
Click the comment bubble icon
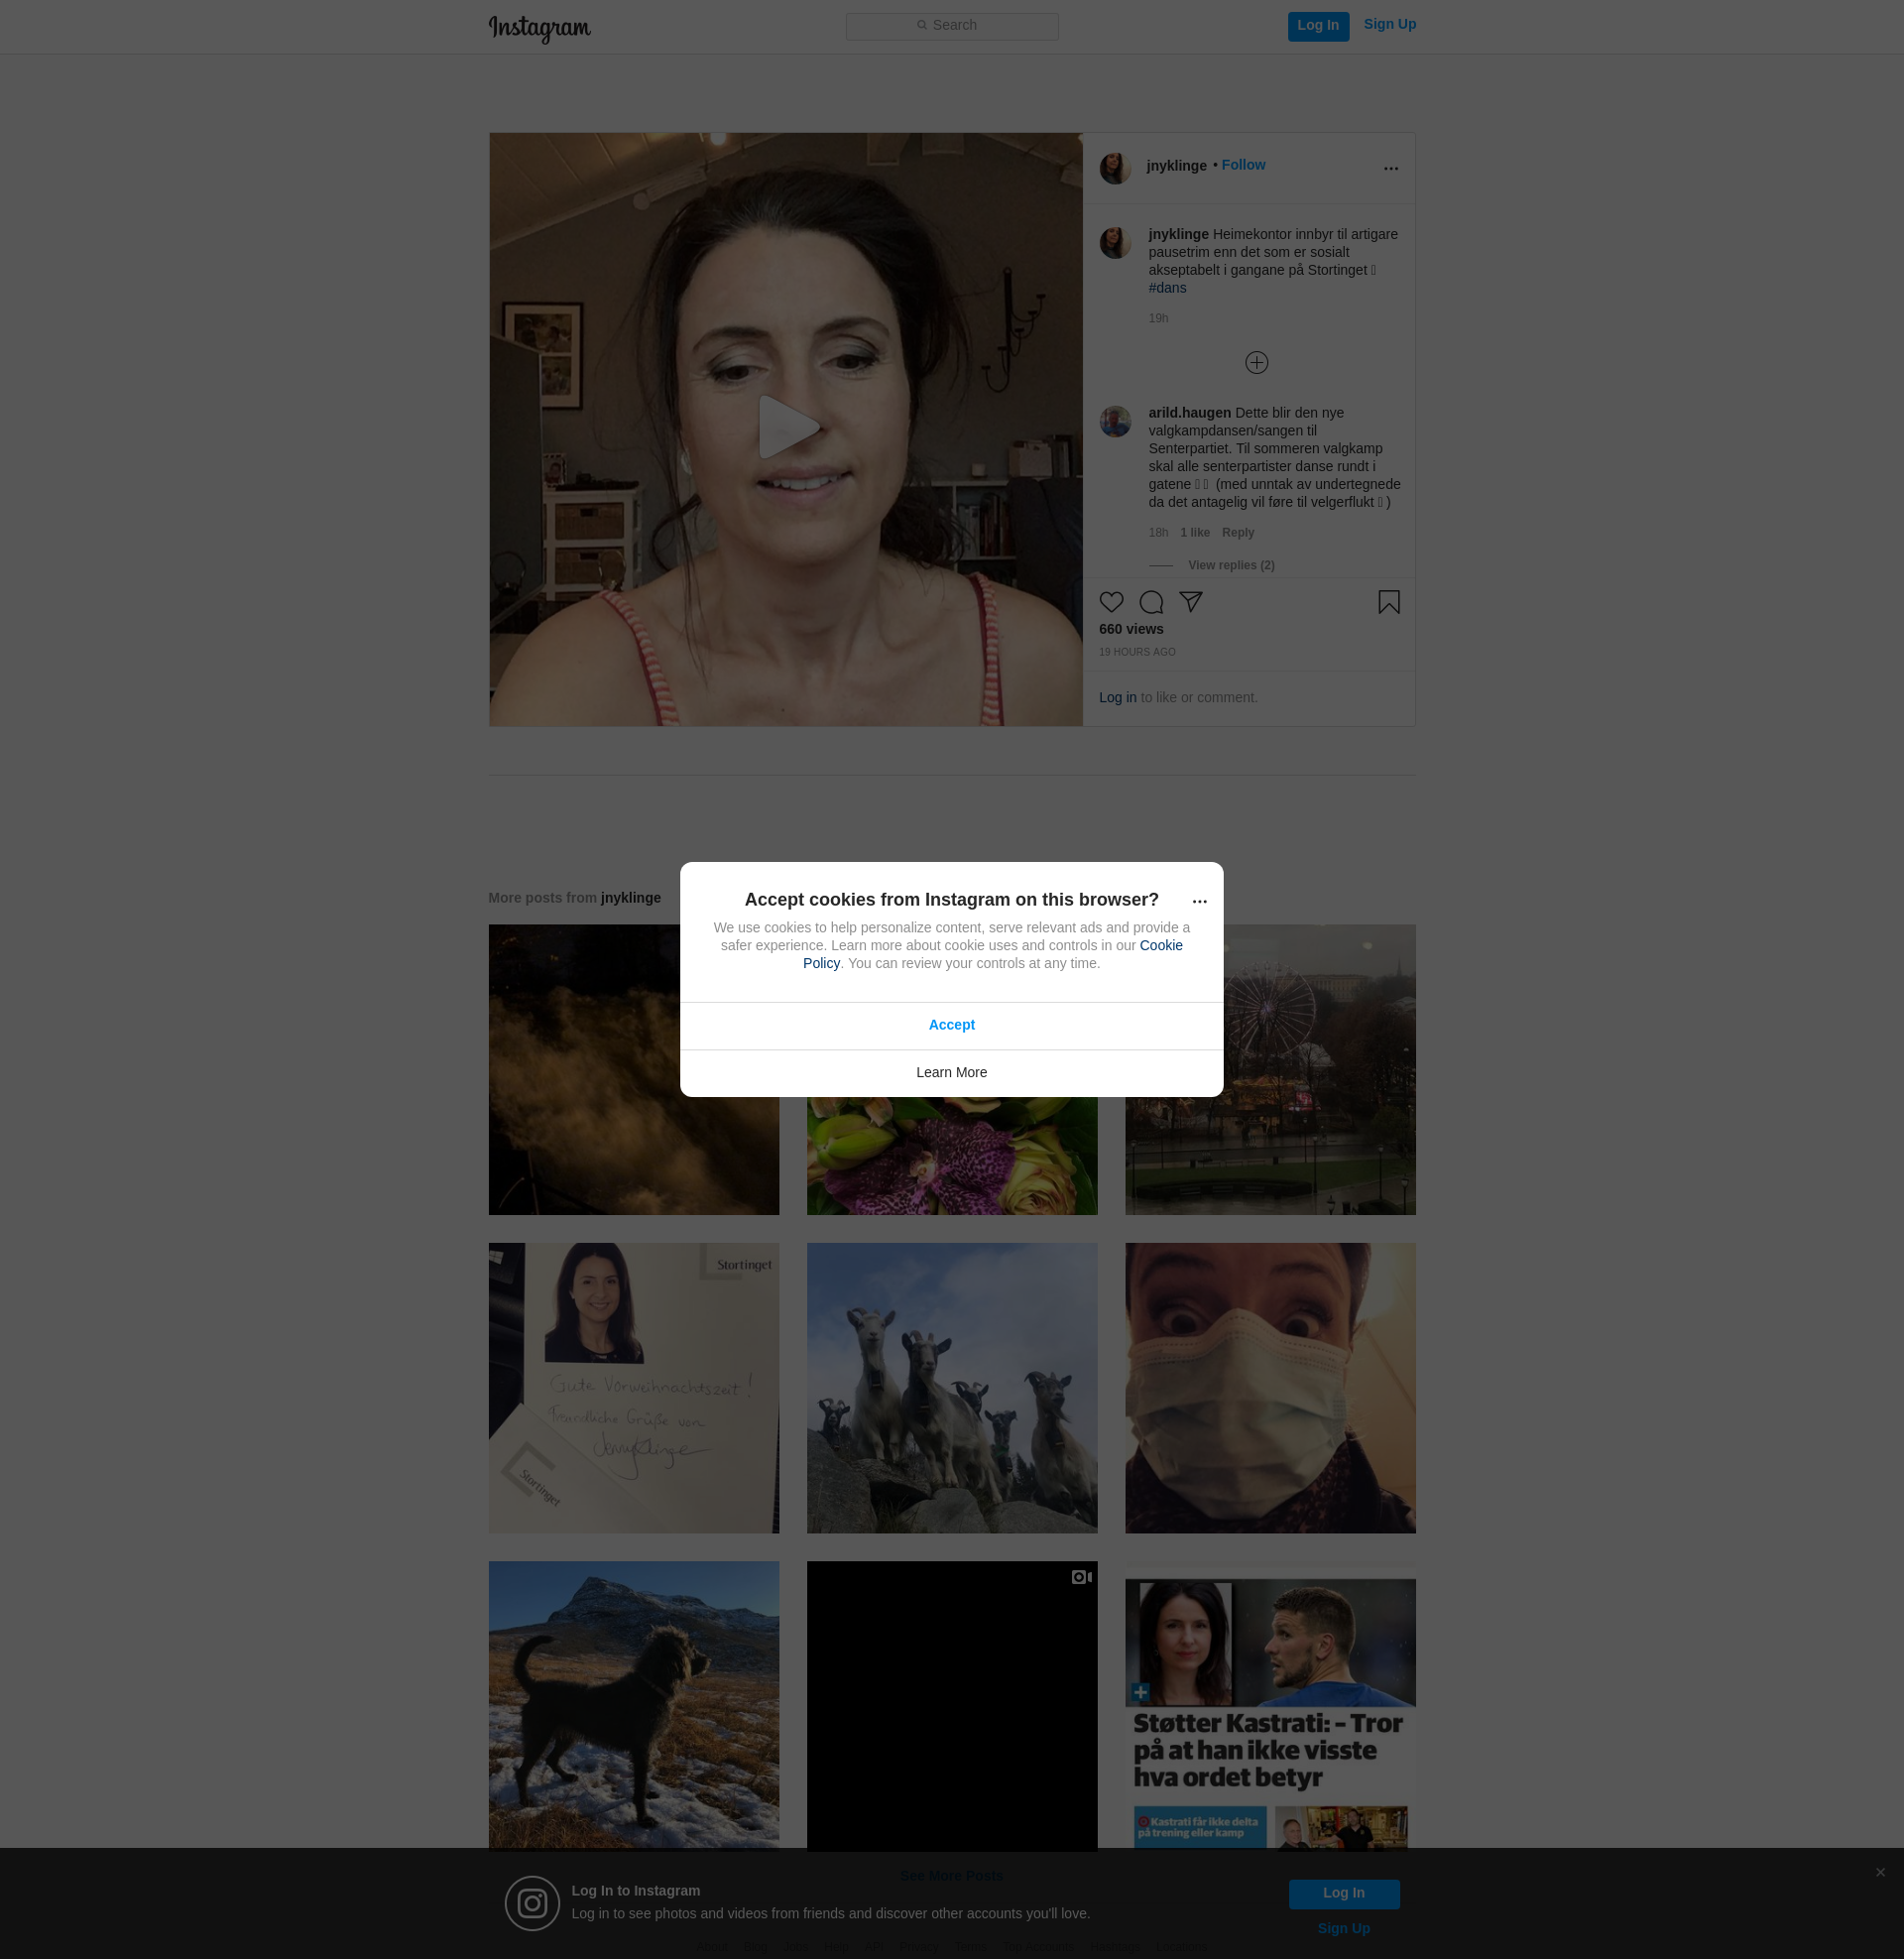(1151, 602)
